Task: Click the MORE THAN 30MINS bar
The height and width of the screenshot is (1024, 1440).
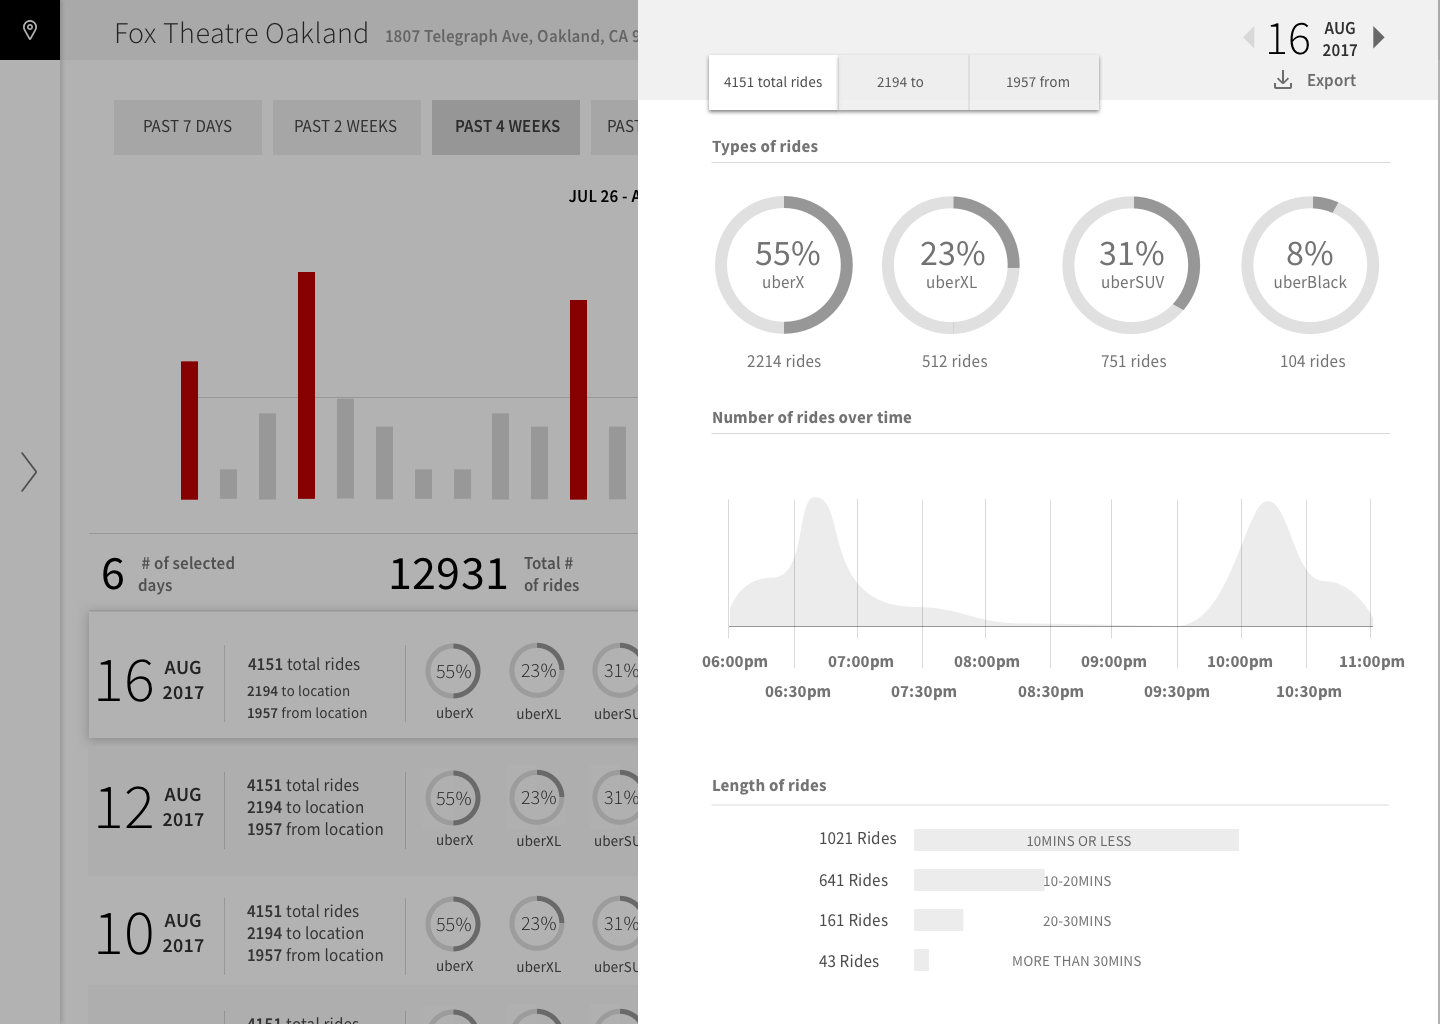Action: tap(921, 960)
